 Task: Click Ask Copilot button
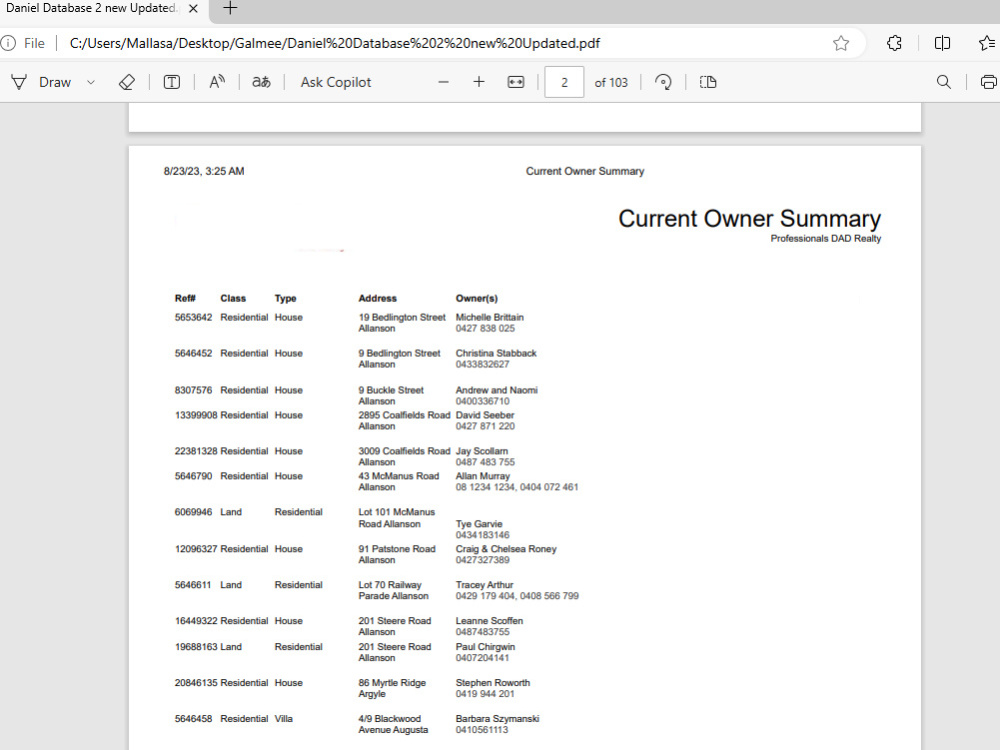[335, 82]
